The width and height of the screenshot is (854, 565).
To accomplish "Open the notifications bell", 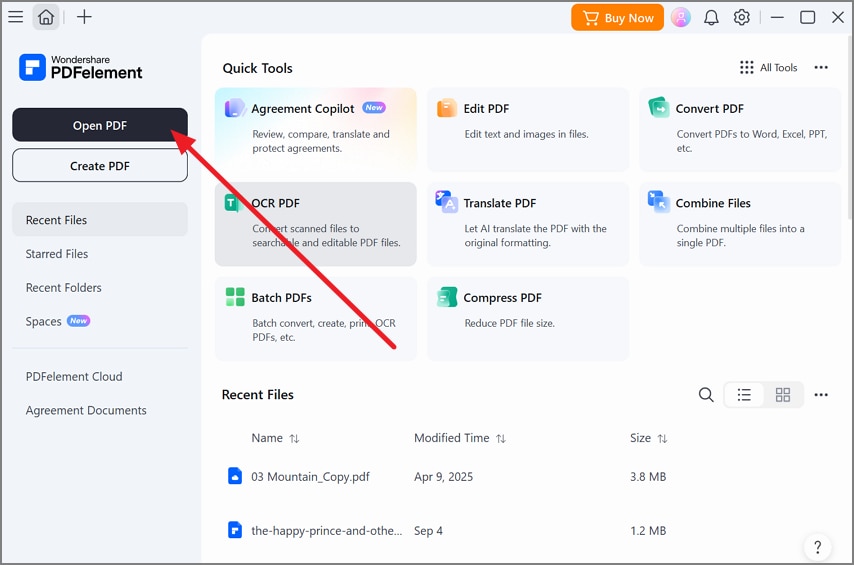I will (711, 17).
